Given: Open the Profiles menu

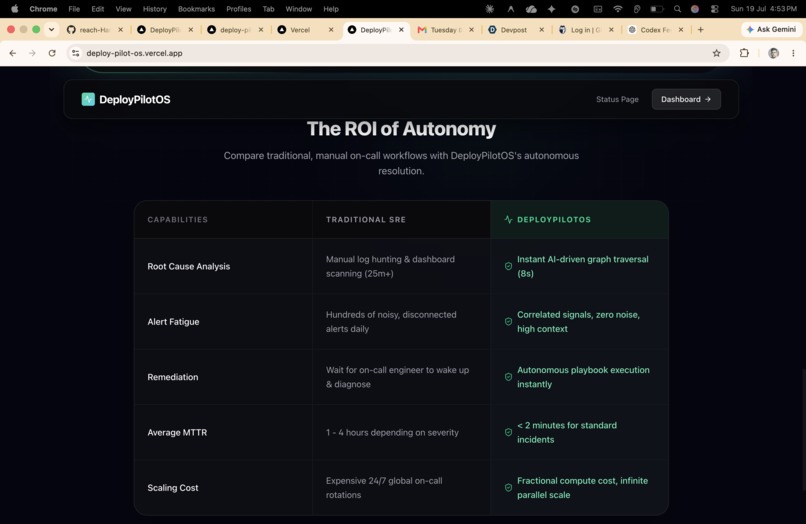Looking at the screenshot, I should pyautogui.click(x=239, y=9).
